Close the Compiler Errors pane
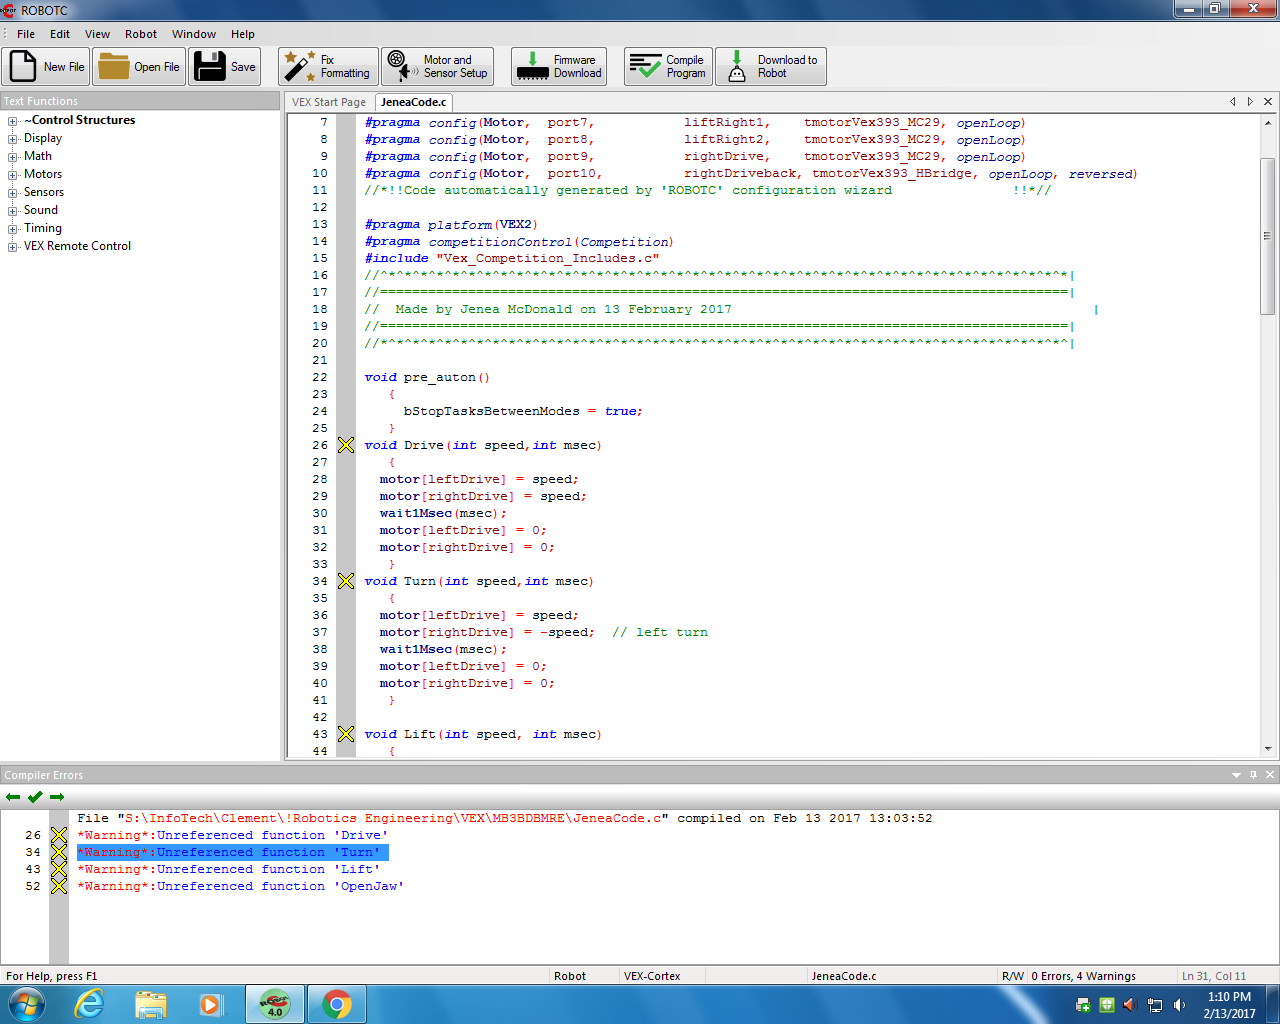Viewport: 1280px width, 1024px height. pos(1270,775)
